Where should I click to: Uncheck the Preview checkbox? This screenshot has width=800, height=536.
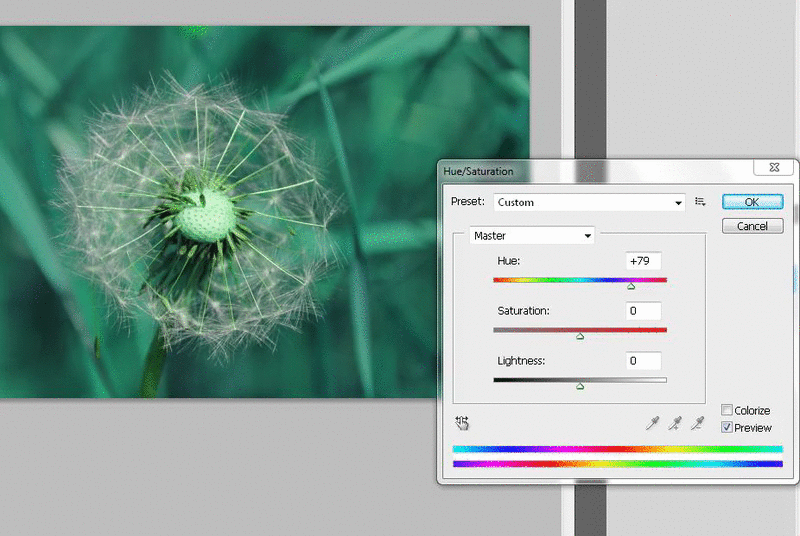coord(727,427)
